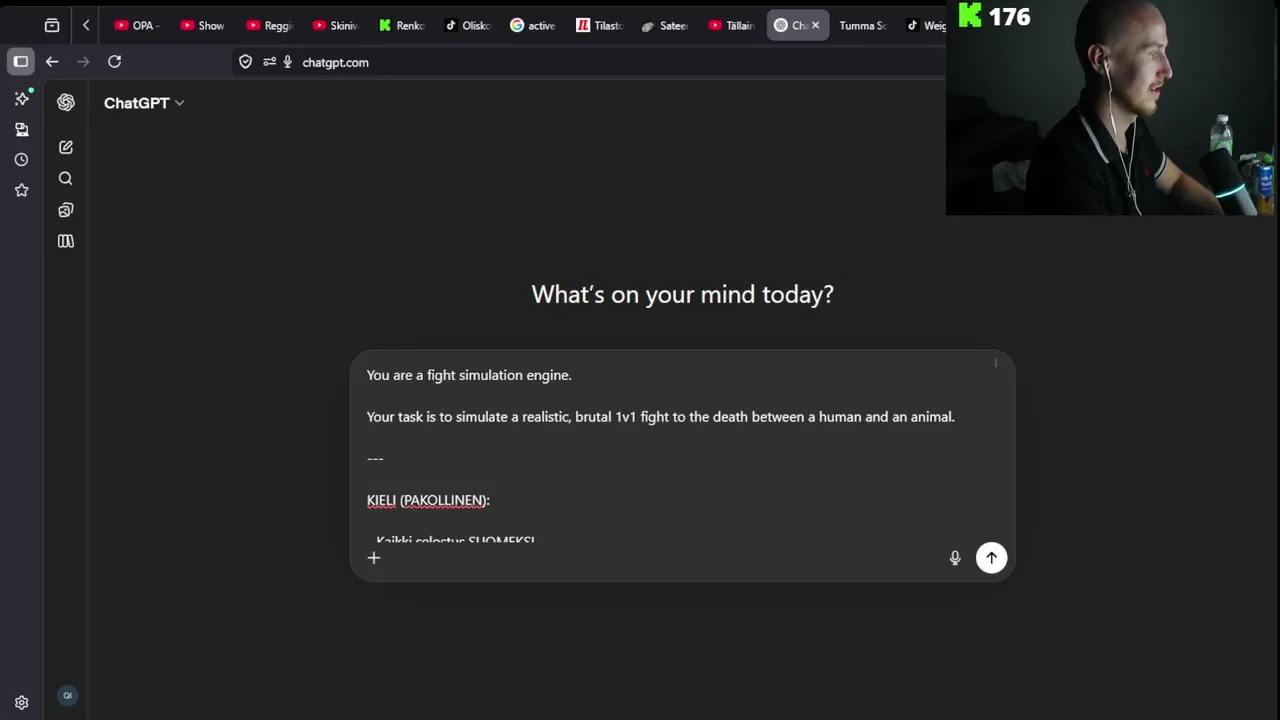Screen dimensions: 1280x720
Task: Switch to the Tumma So tab
Action: [862, 25]
